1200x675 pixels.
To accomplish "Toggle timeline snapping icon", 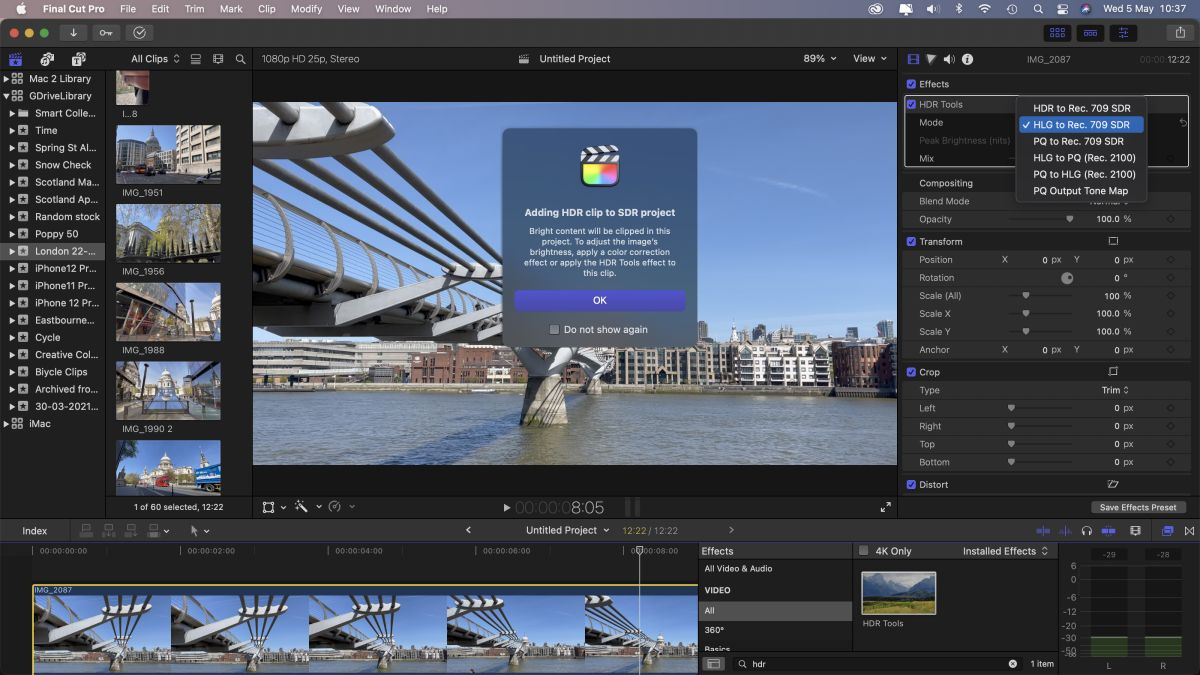I will pyautogui.click(x=1109, y=530).
